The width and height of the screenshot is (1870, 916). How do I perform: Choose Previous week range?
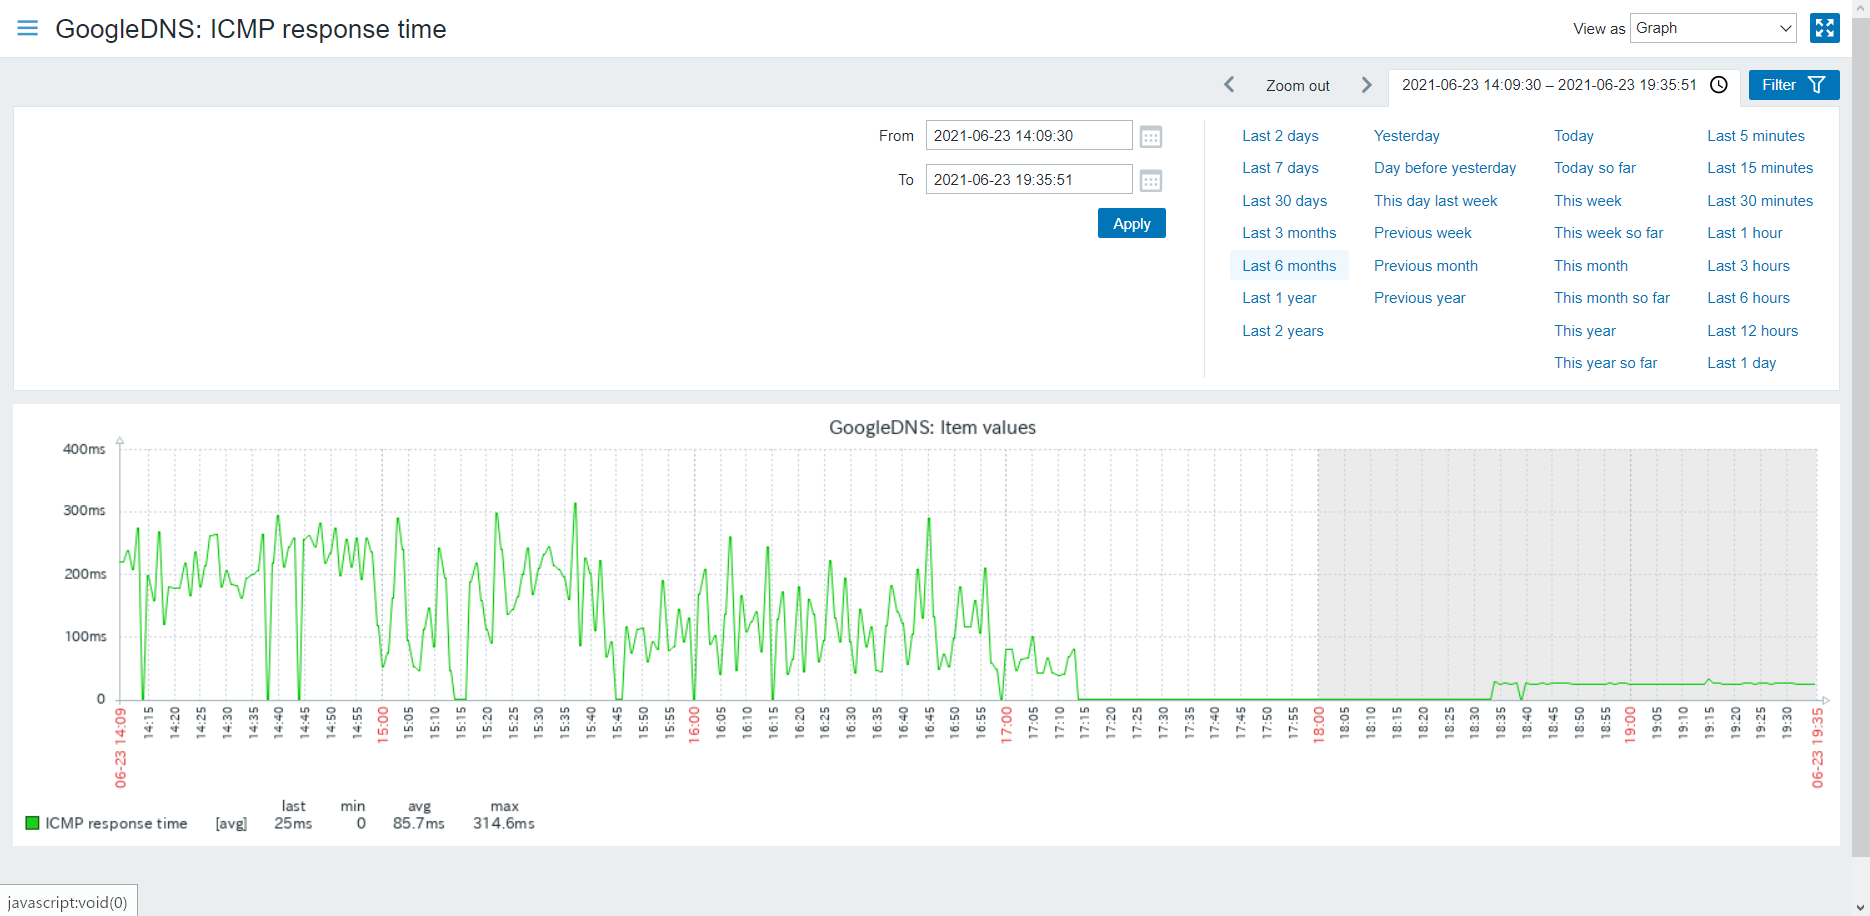tap(1423, 233)
